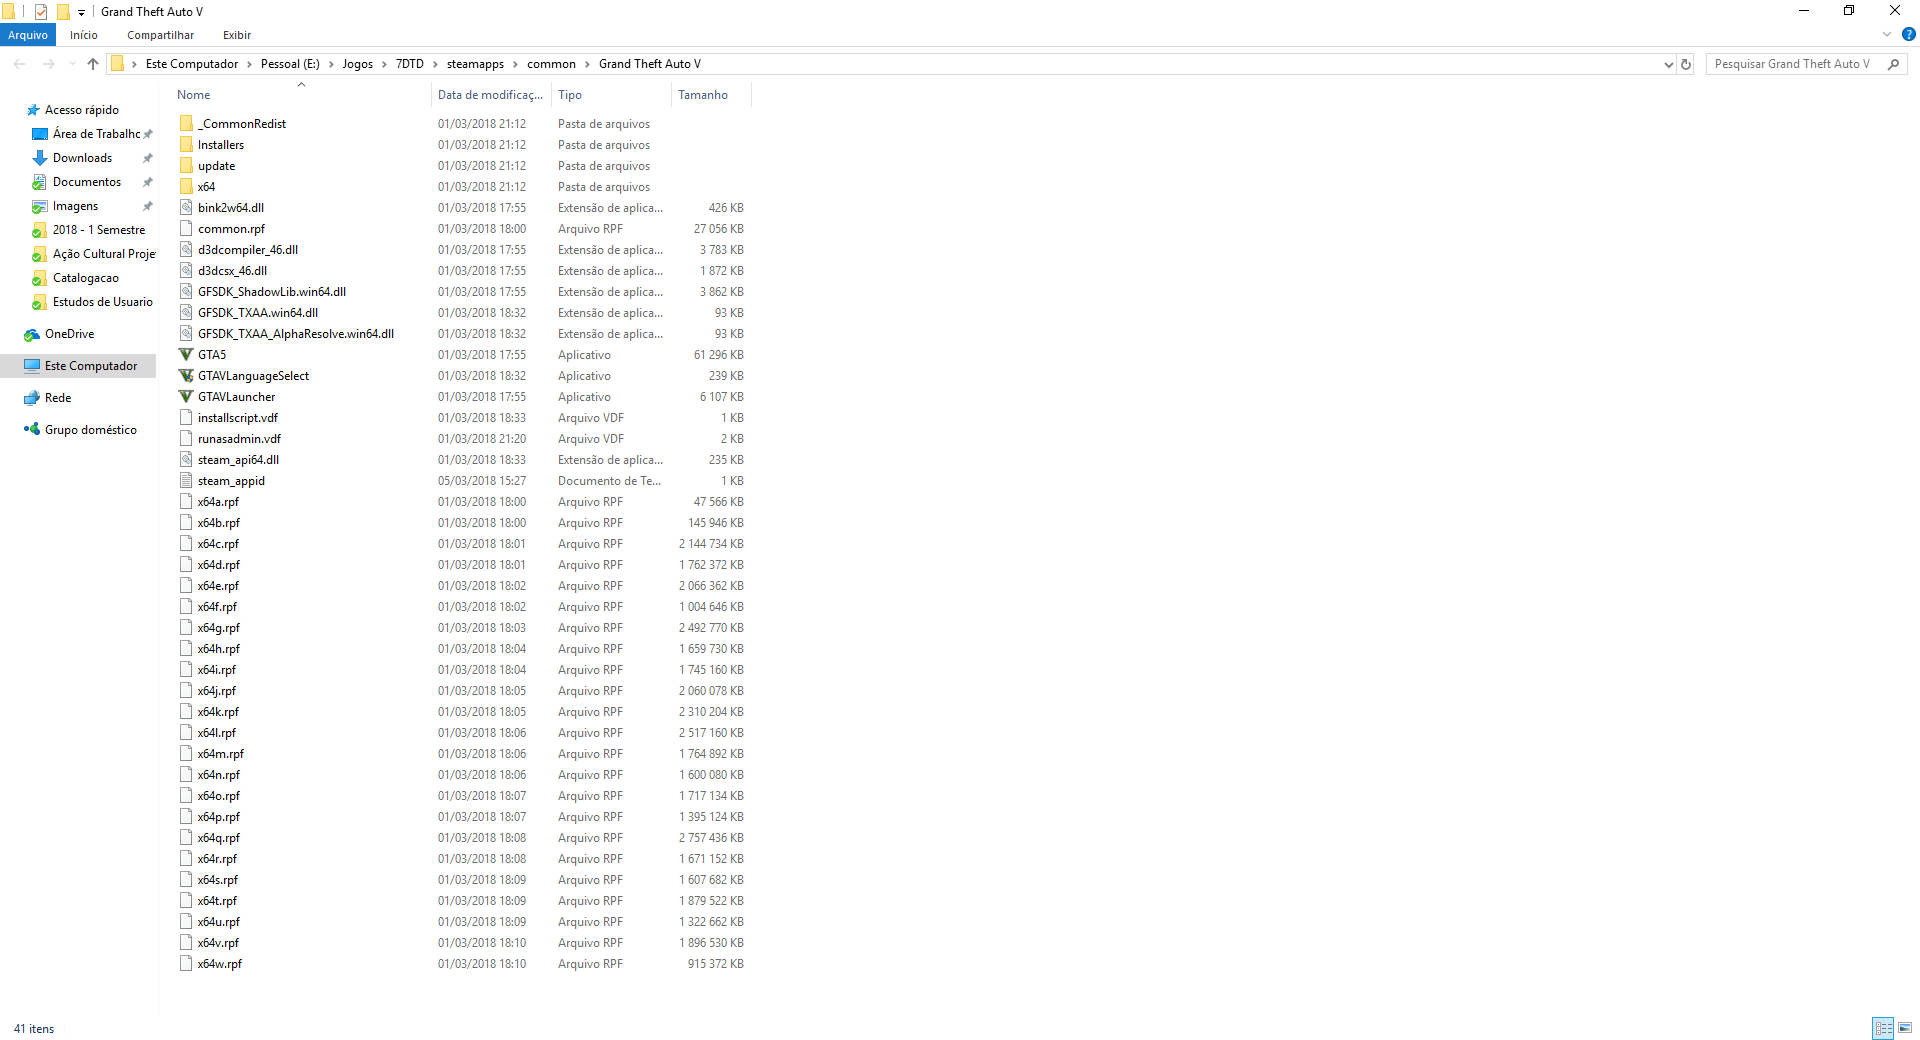Click the Acesso rápido star icon

32,110
